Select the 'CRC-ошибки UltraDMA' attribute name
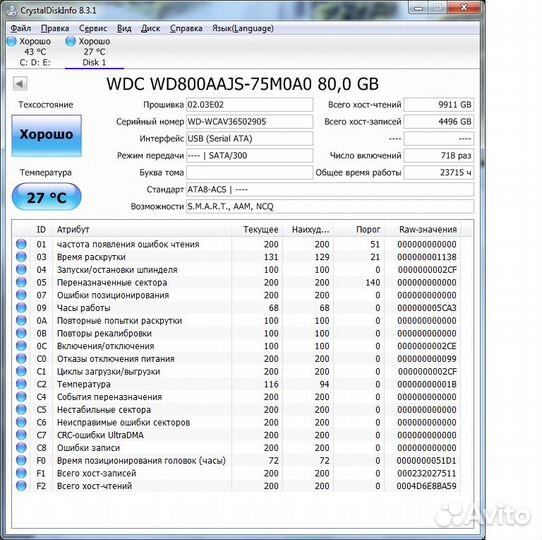The image size is (542, 540). (x=100, y=435)
